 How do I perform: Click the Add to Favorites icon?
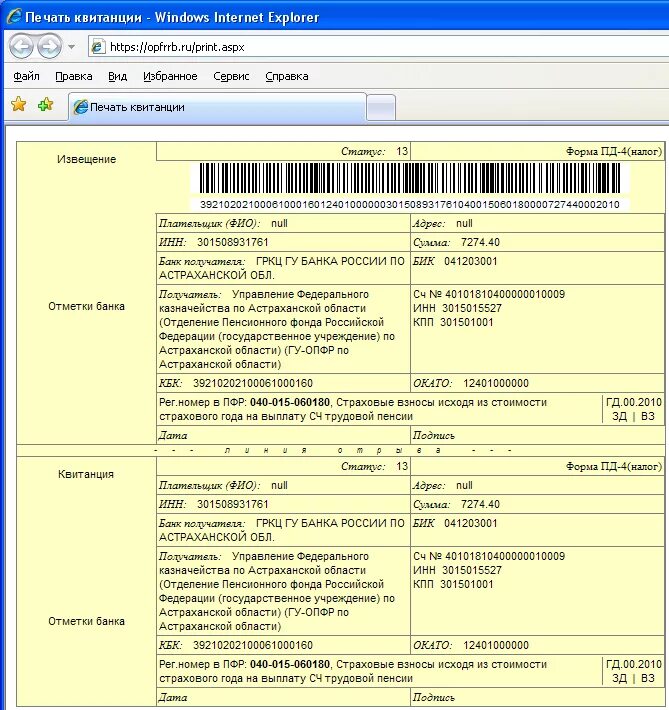pyautogui.click(x=46, y=105)
